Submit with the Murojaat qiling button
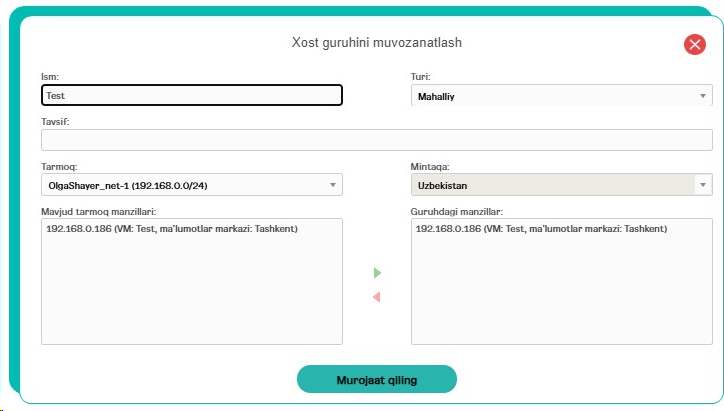 pos(377,380)
